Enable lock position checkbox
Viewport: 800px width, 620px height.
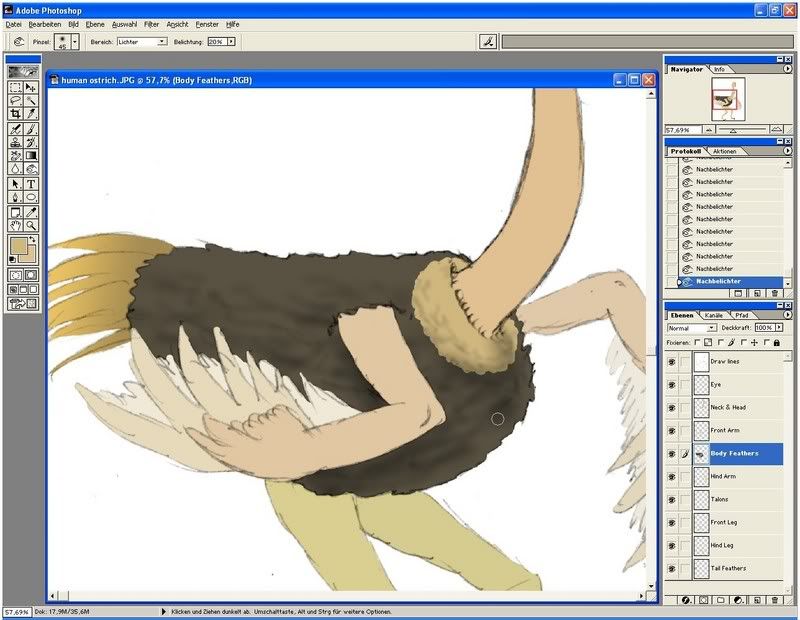pos(743,342)
